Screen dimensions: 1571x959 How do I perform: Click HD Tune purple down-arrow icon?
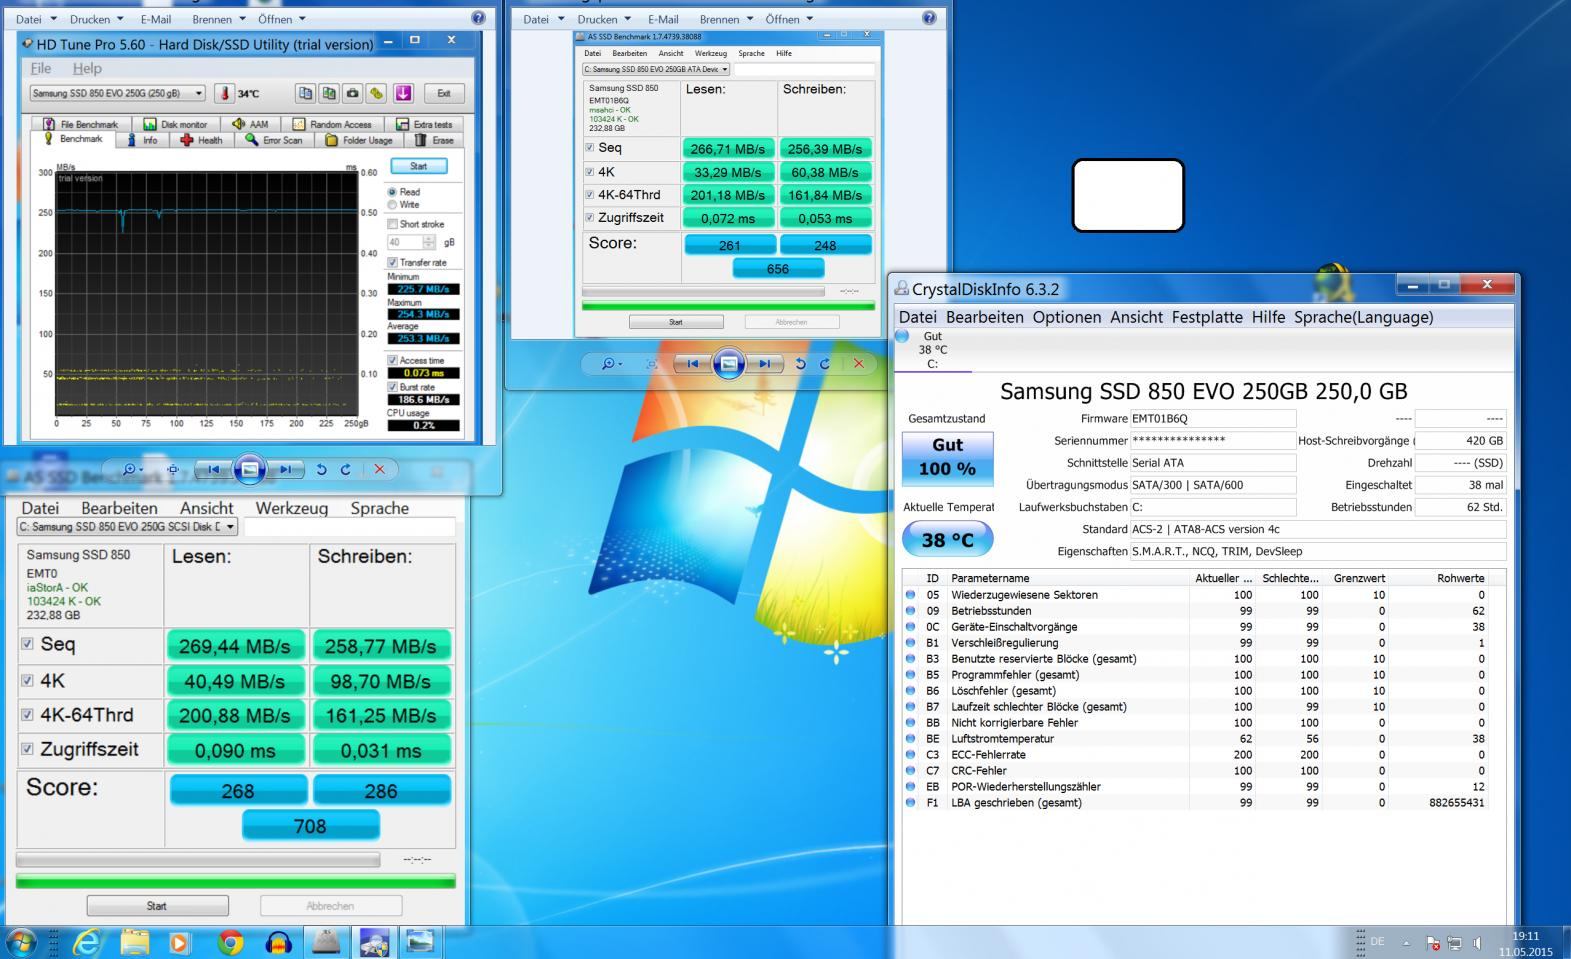(x=403, y=93)
